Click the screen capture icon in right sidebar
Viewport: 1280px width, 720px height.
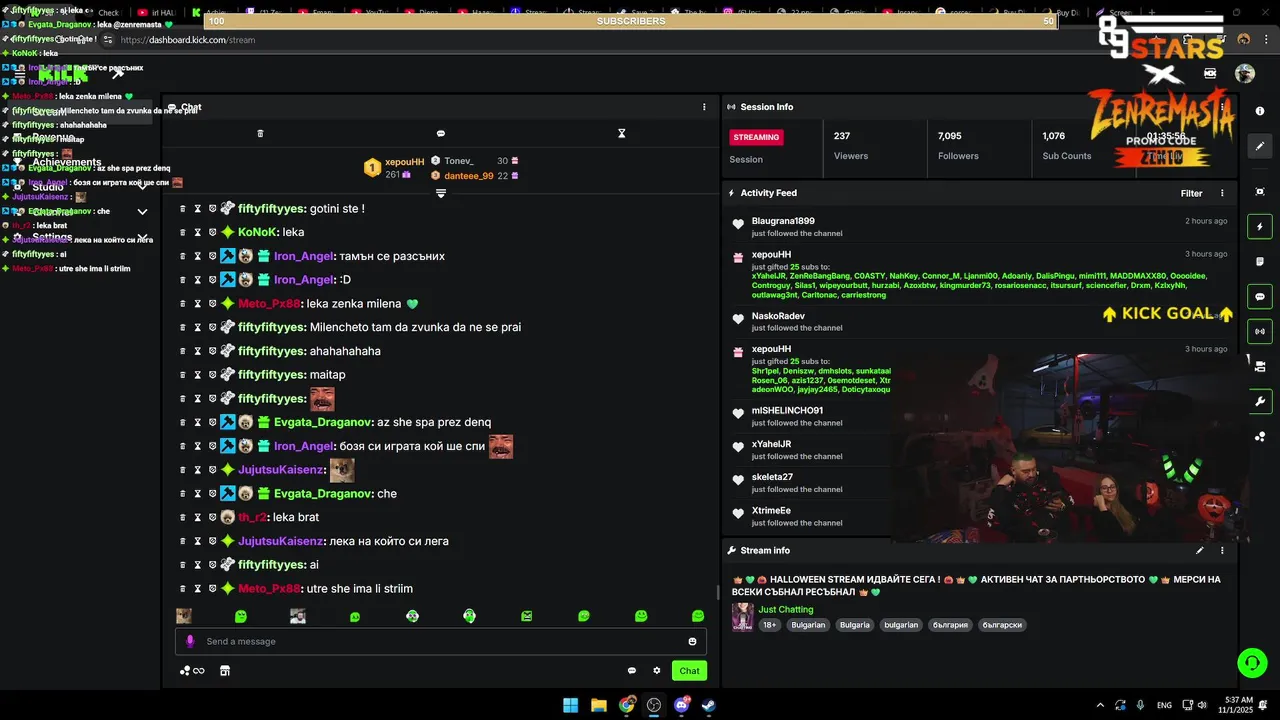point(1260,191)
